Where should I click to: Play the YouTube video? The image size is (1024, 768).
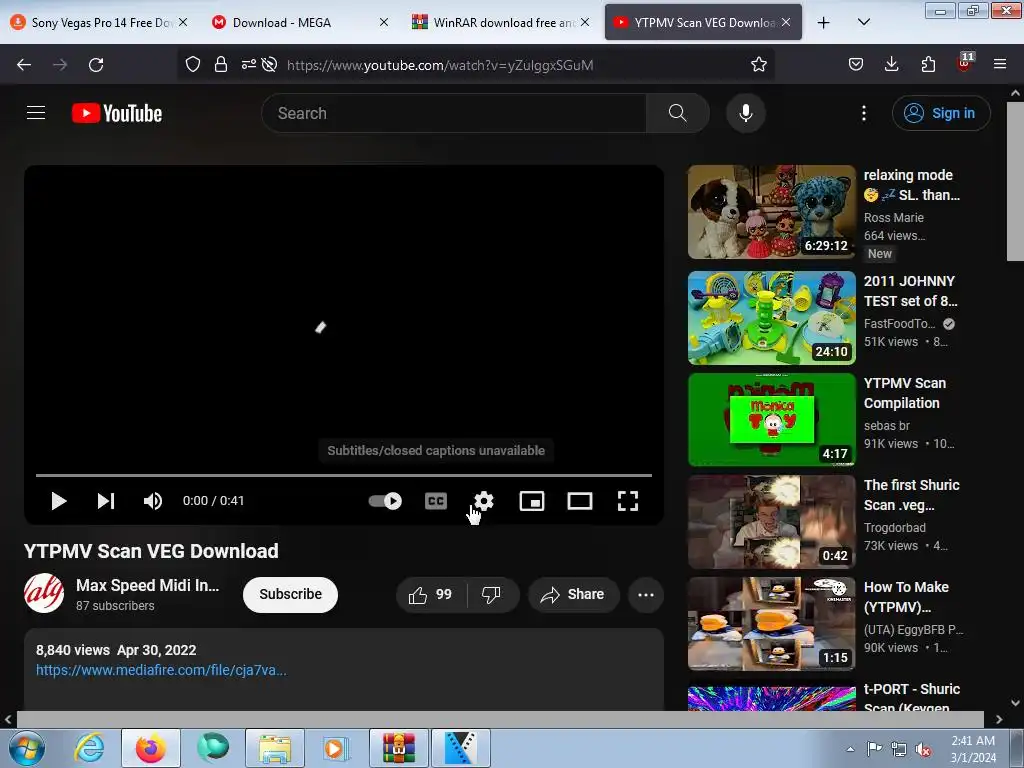[59, 501]
